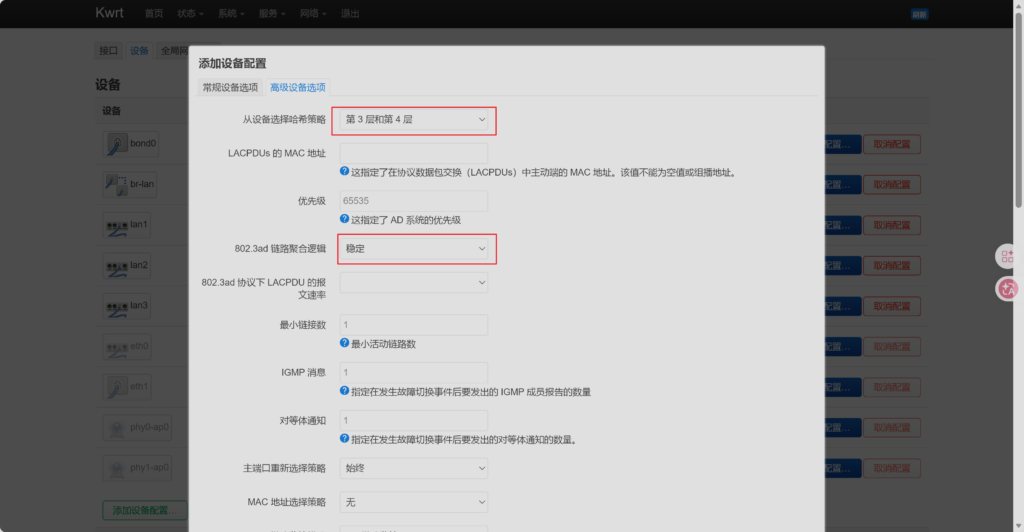The image size is (1024, 532).
Task: Expand the 主端口重新选择策略 dropdown
Action: 414,467
